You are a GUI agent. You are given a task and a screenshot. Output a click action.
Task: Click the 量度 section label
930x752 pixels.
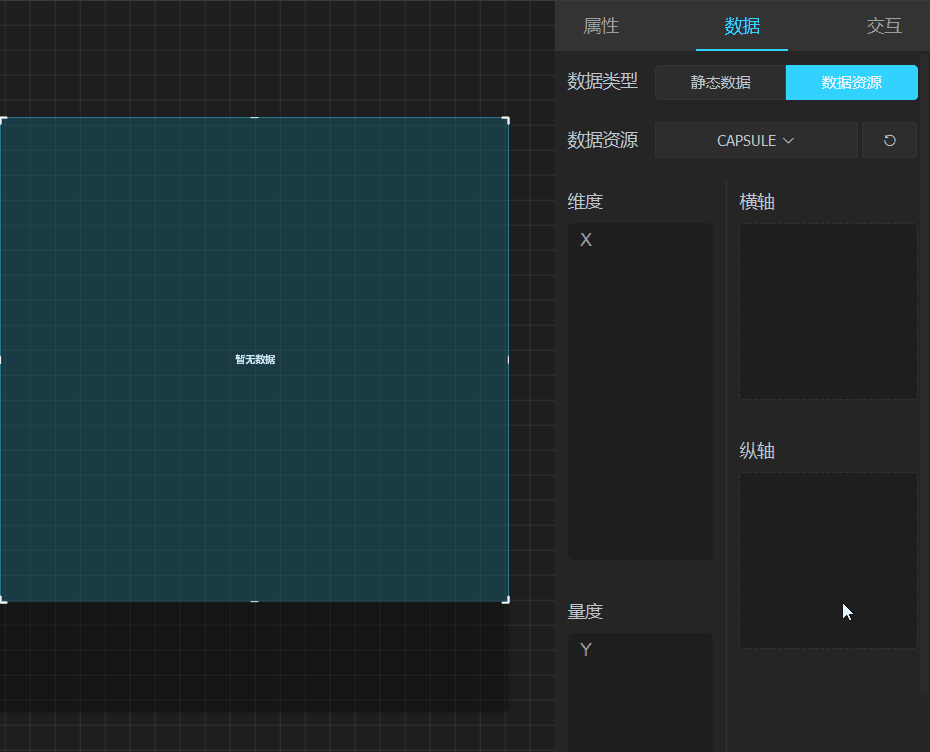(x=585, y=611)
